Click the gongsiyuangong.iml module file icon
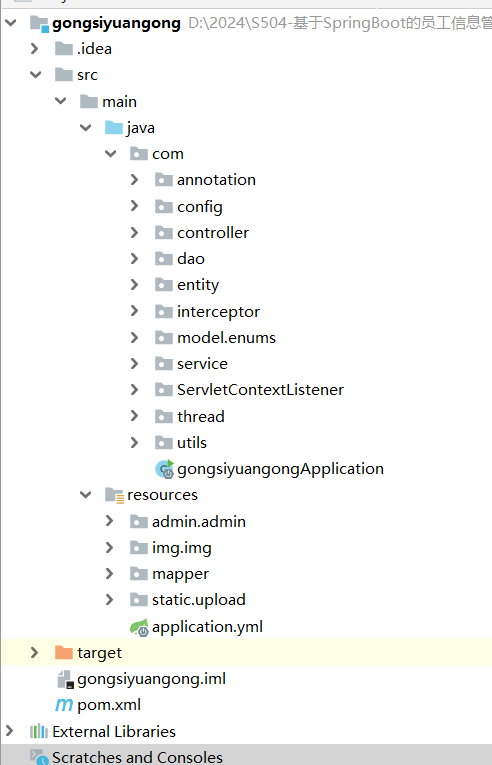Viewport: 492px width, 765px height. pyautogui.click(x=65, y=679)
